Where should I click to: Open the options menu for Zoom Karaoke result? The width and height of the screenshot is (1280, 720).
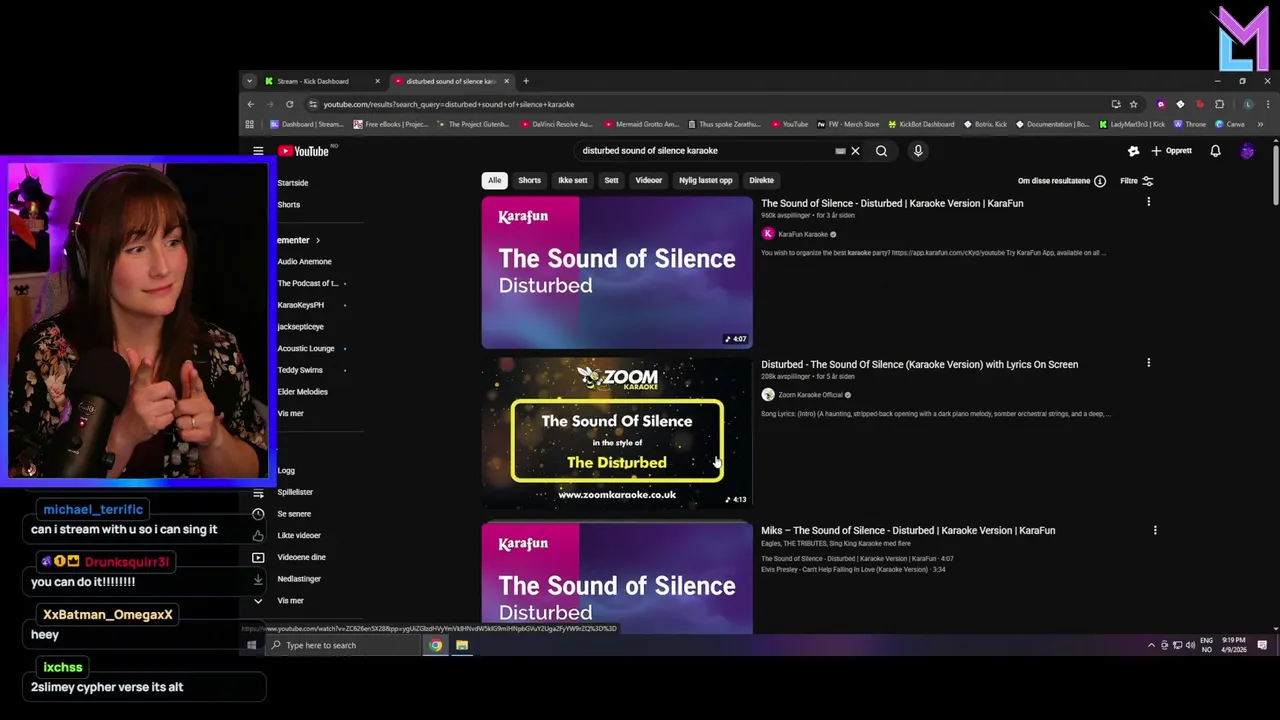(1148, 363)
